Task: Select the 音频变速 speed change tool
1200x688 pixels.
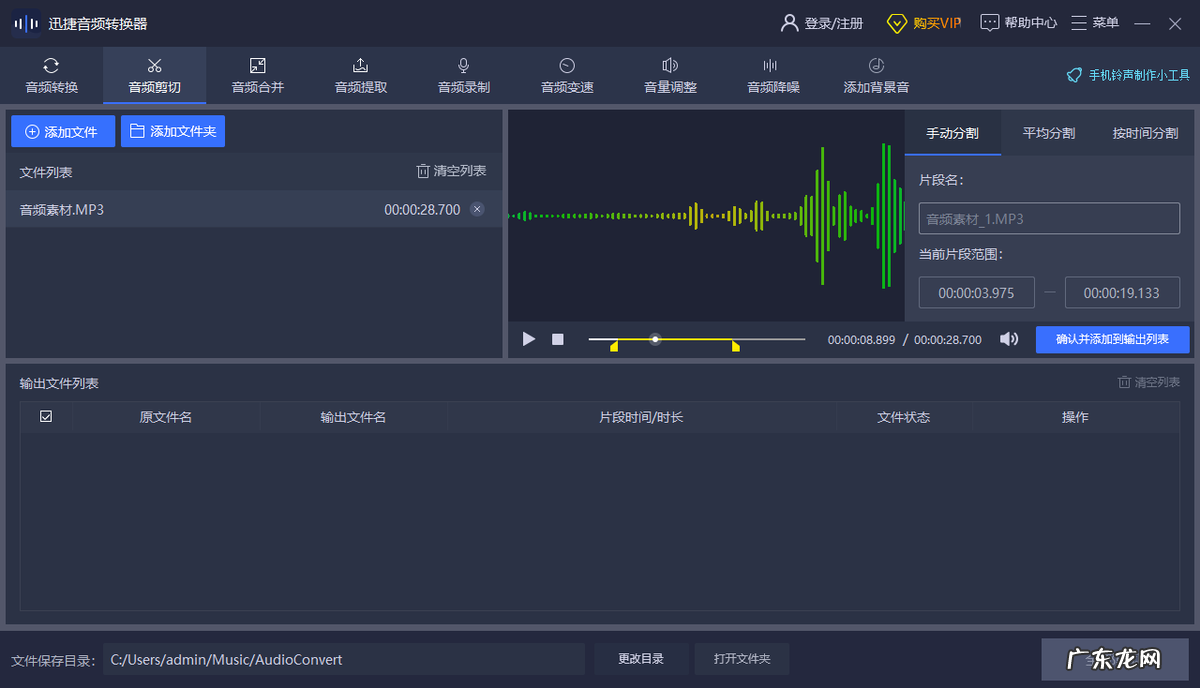Action: pos(566,75)
